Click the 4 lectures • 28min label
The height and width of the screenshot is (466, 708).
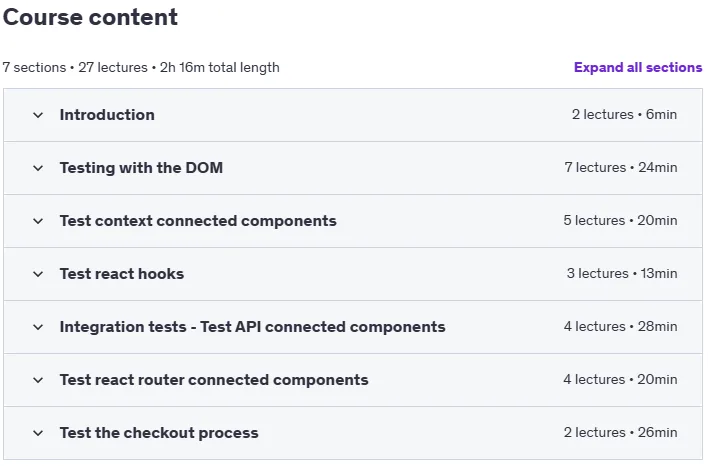[620, 326]
